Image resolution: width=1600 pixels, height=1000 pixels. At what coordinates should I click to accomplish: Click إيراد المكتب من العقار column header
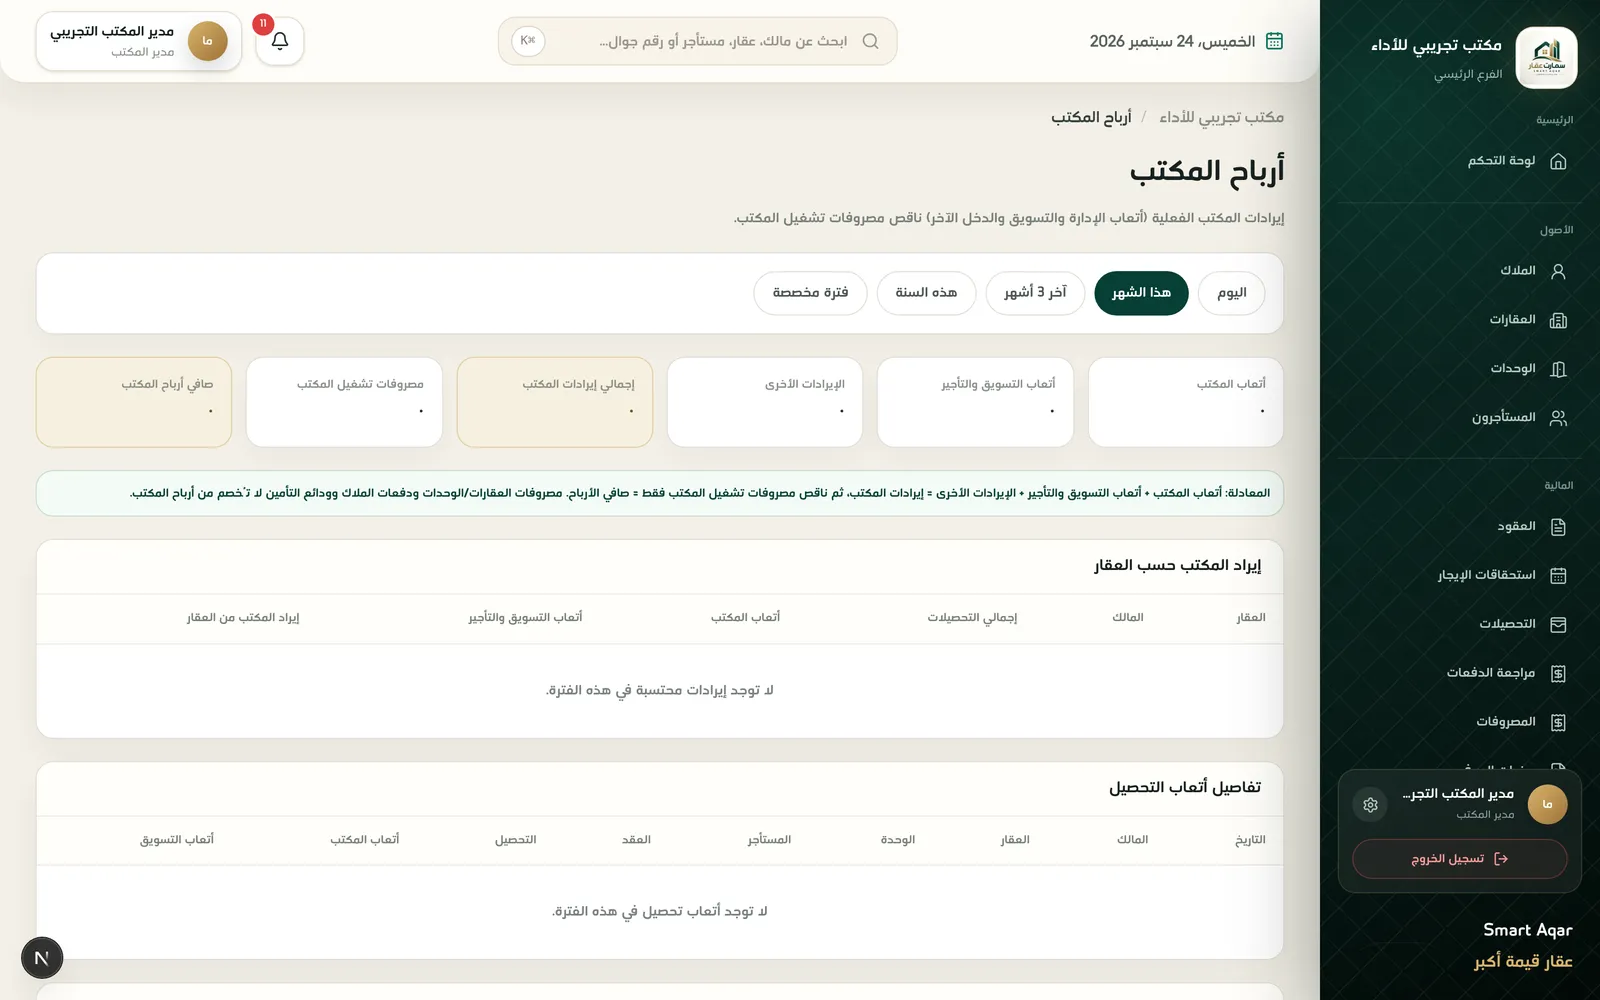click(x=243, y=618)
